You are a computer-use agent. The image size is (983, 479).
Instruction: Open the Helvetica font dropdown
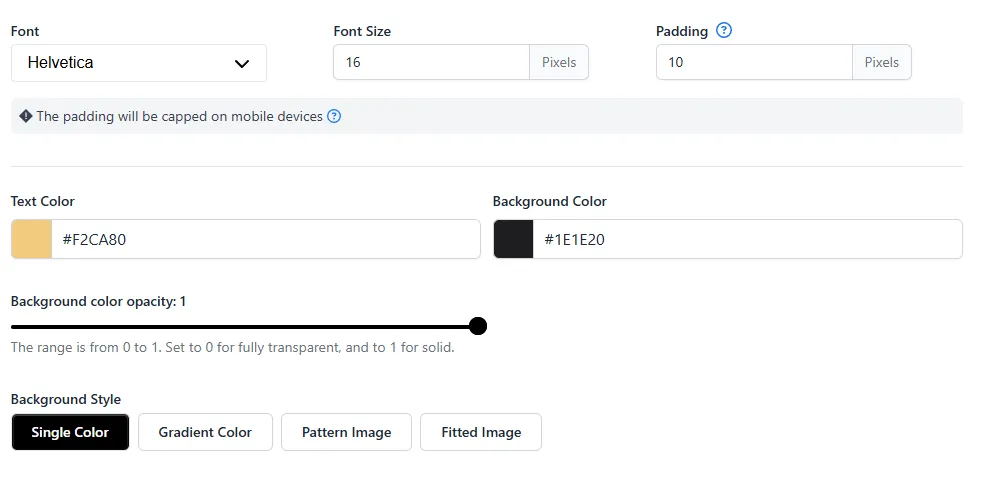tap(139, 63)
